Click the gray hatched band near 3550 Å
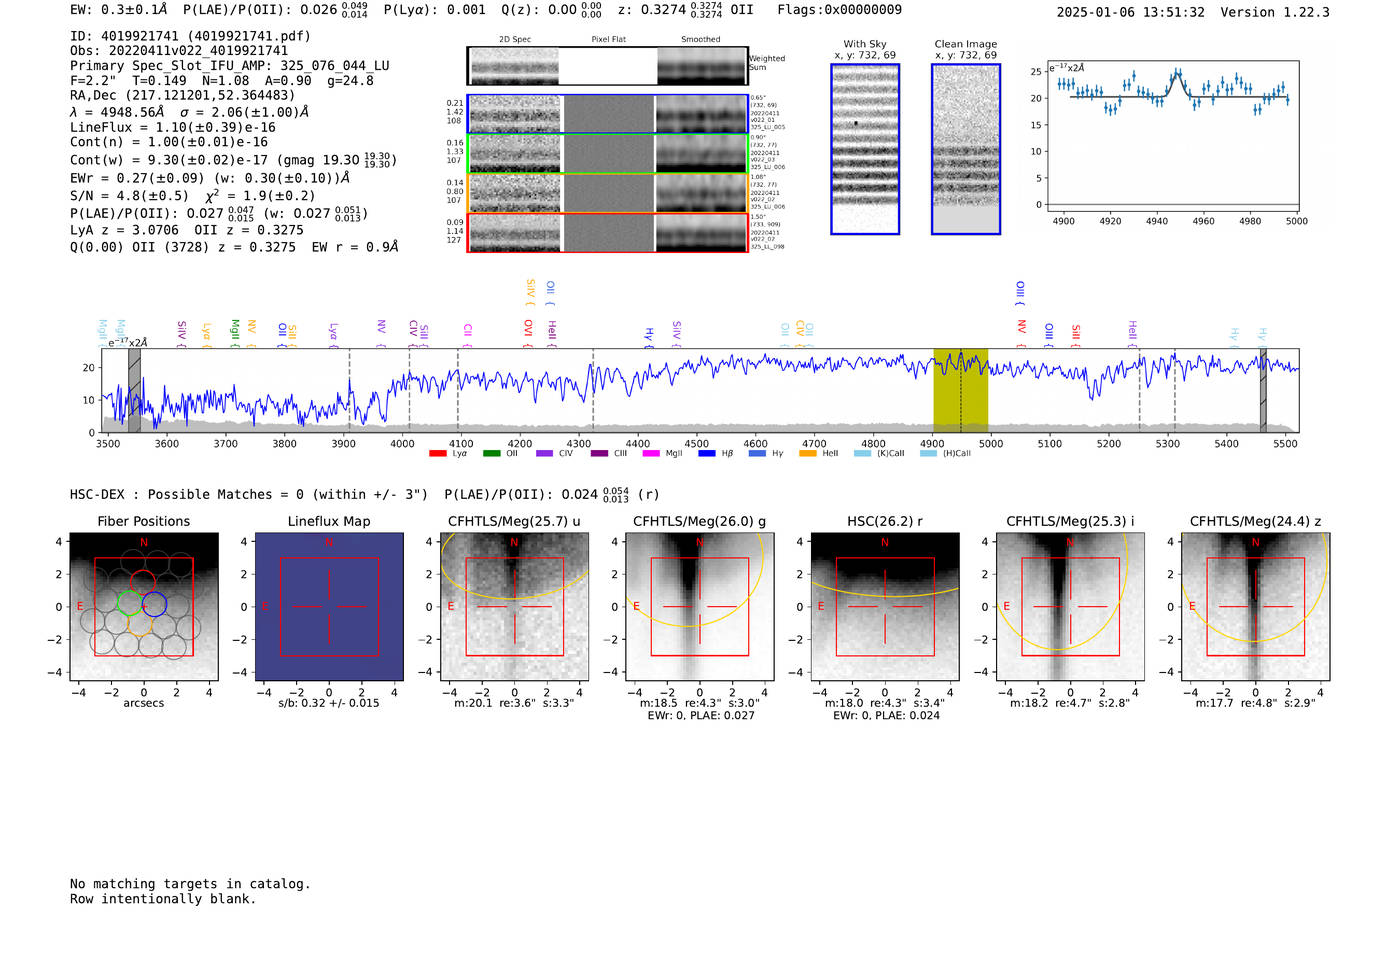This screenshot has width=1400, height=953. [134, 391]
